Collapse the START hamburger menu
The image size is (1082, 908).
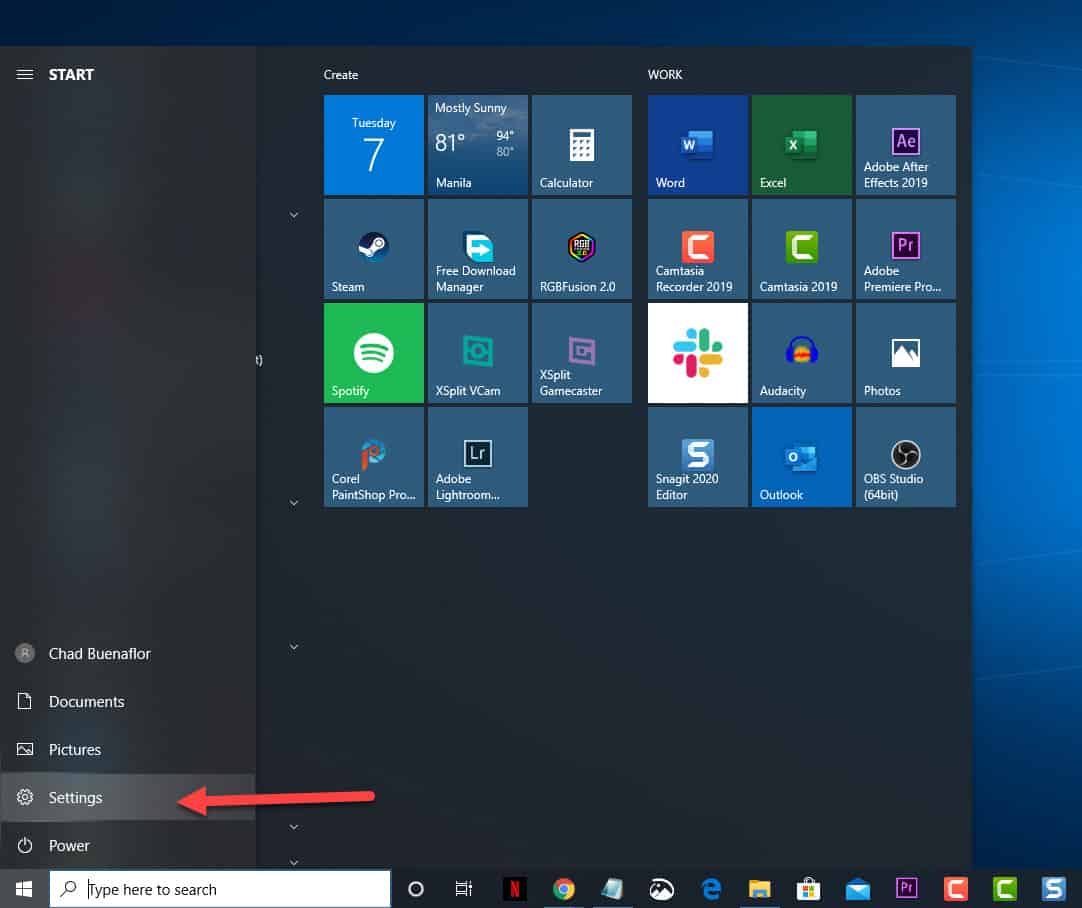click(25, 74)
